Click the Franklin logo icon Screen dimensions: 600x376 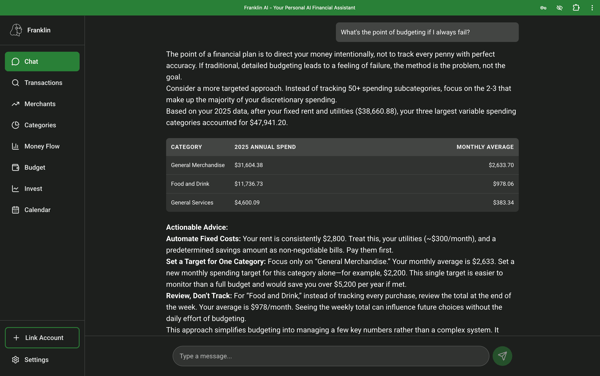click(x=16, y=30)
